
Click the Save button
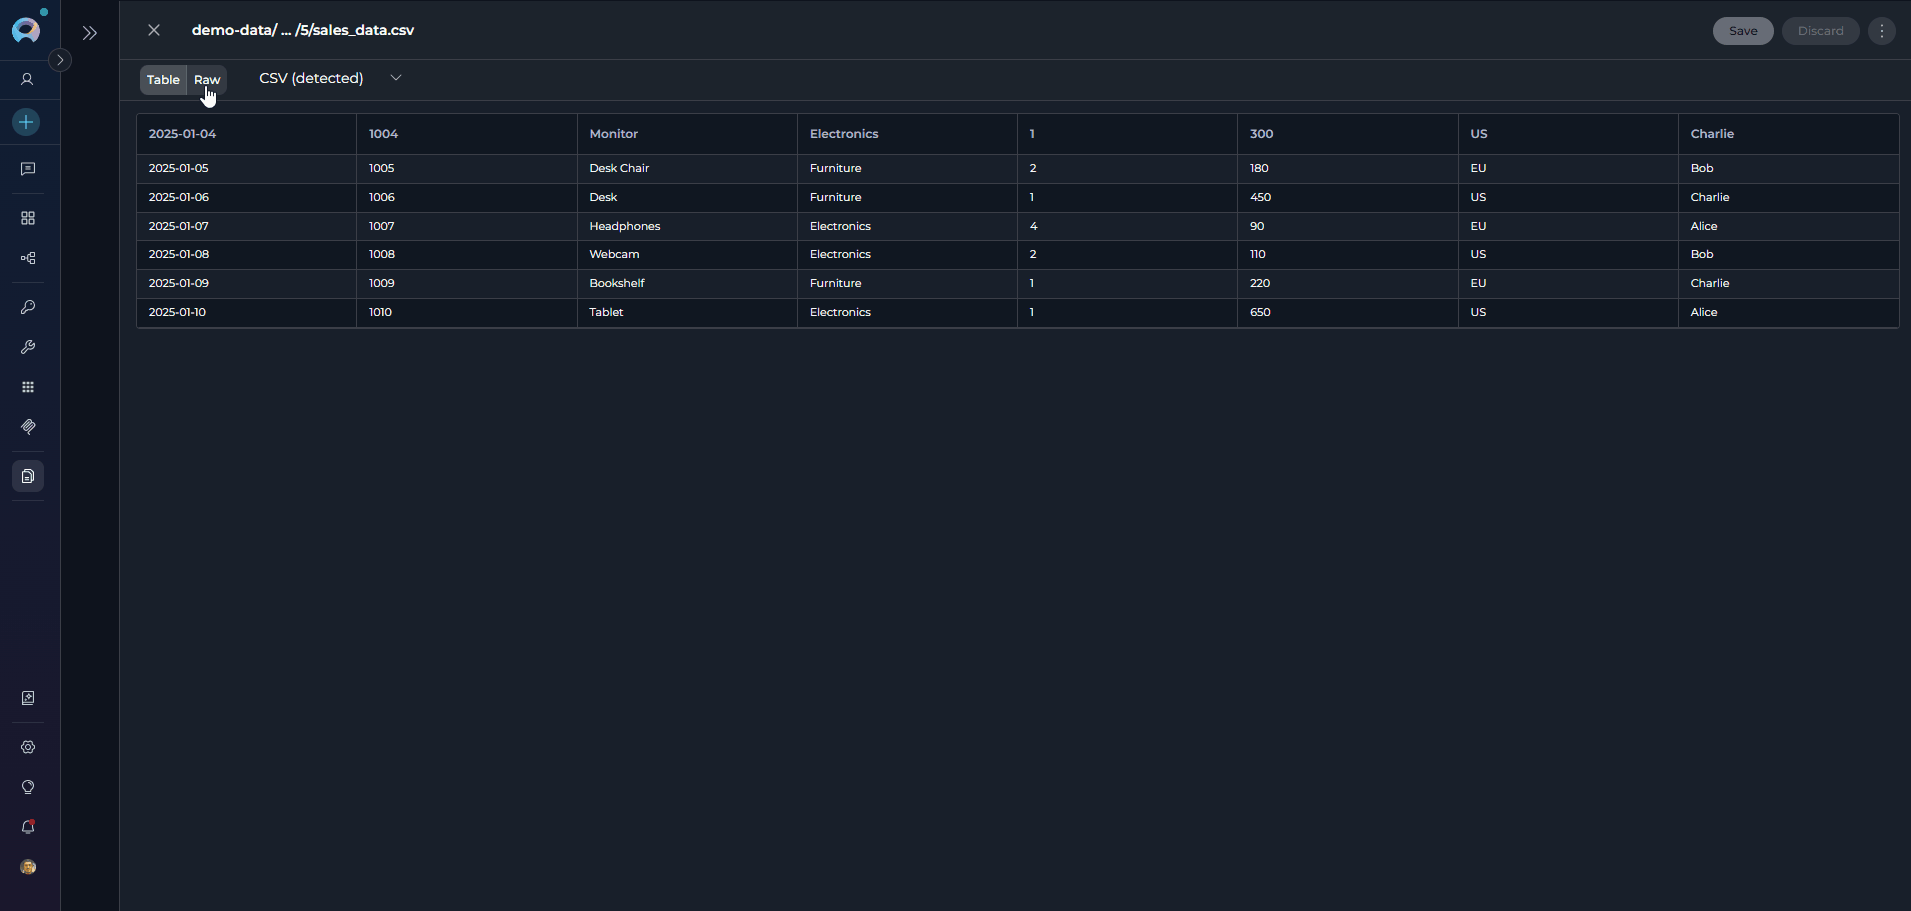point(1743,31)
